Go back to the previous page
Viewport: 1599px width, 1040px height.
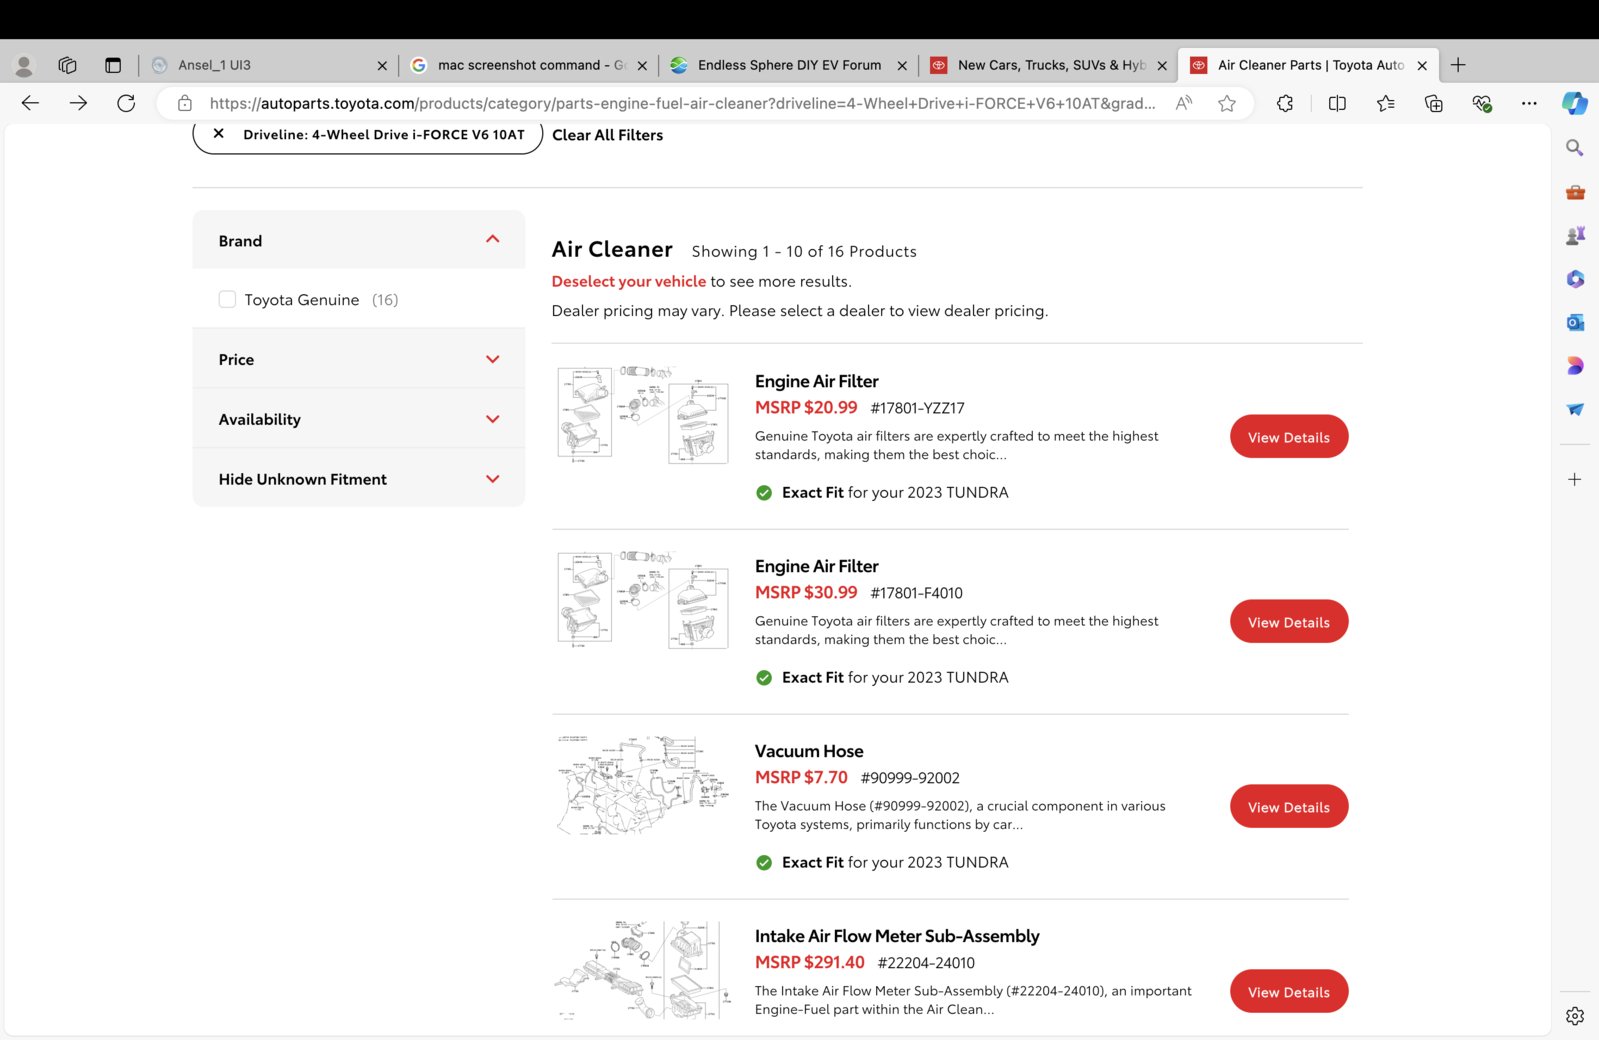(x=30, y=103)
